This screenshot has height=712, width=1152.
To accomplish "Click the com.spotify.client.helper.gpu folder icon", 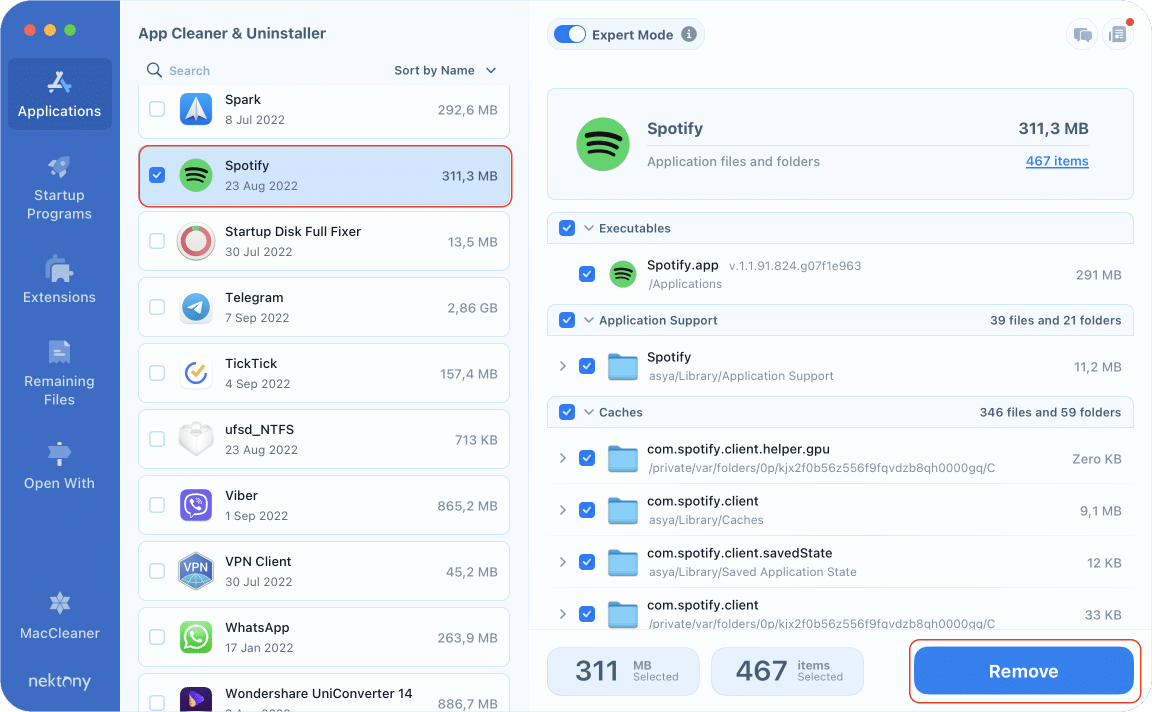I will (623, 459).
